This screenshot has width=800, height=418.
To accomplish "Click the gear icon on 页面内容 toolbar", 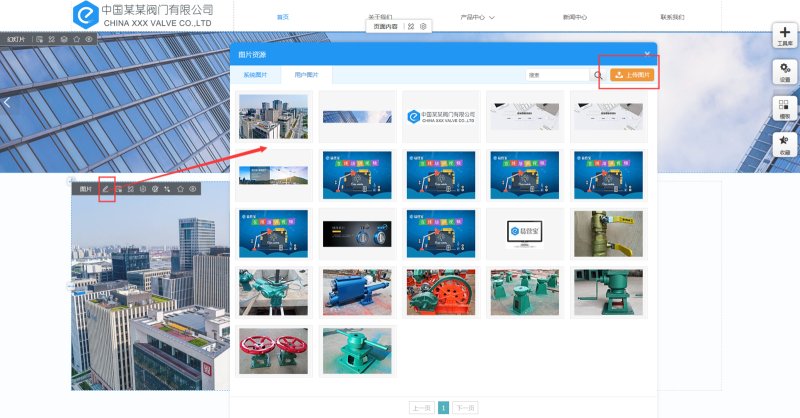I will pyautogui.click(x=423, y=26).
